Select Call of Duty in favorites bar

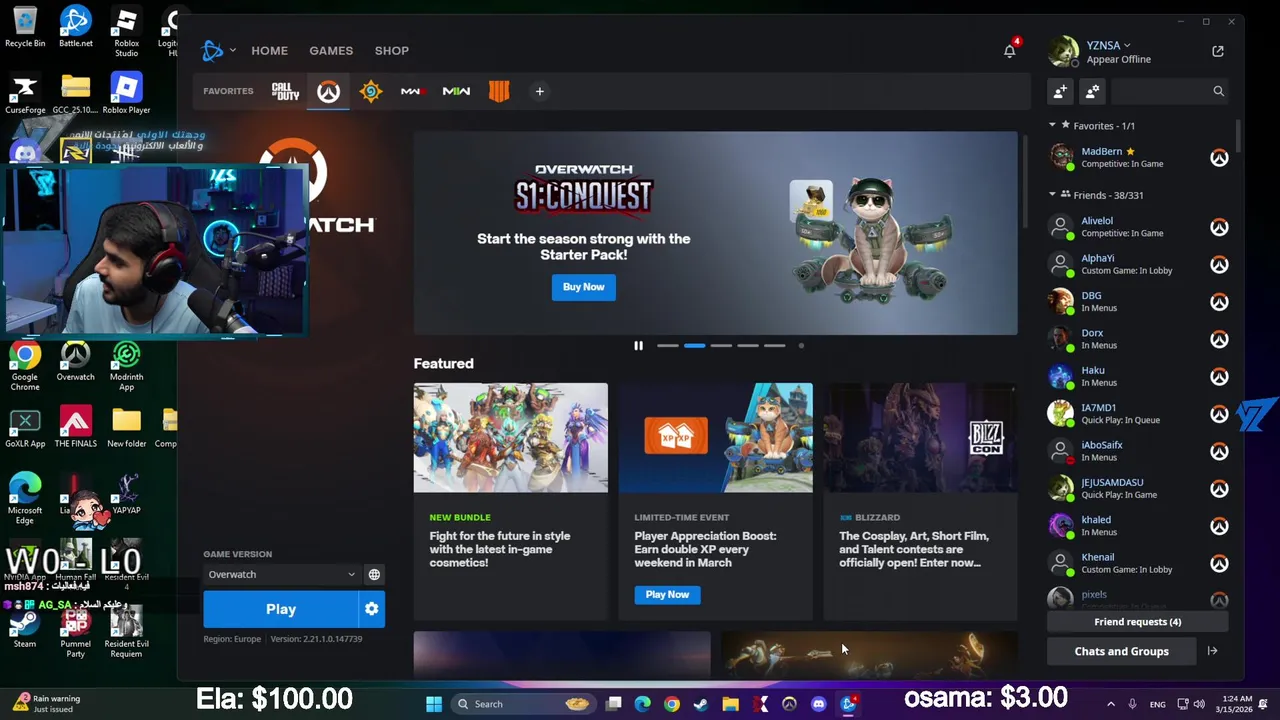click(x=286, y=91)
